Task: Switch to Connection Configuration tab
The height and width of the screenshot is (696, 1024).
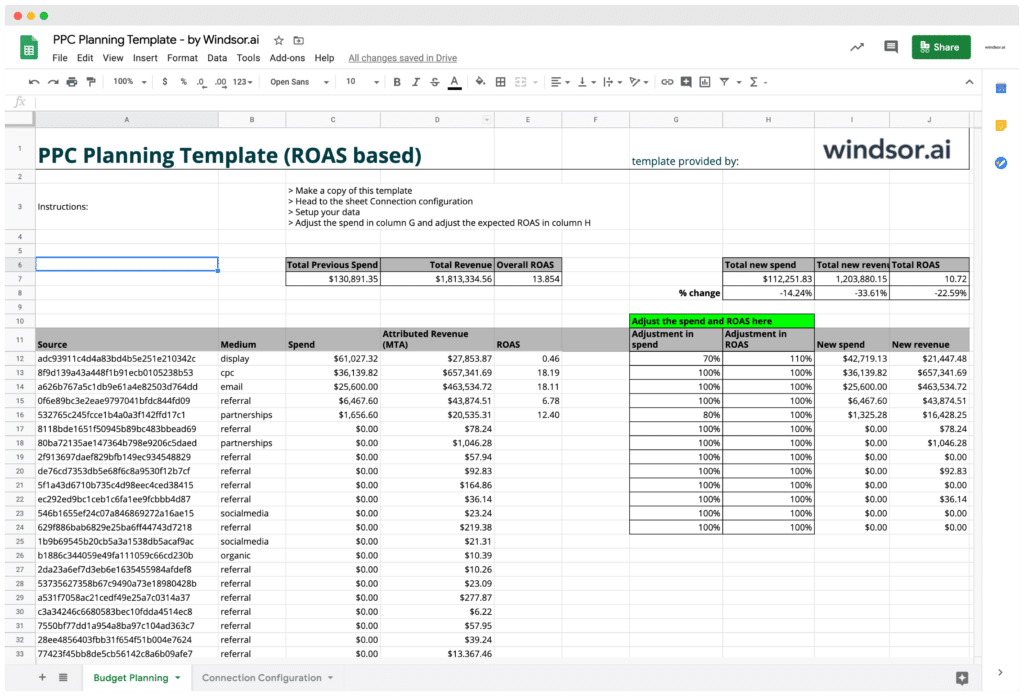Action: pos(261,678)
